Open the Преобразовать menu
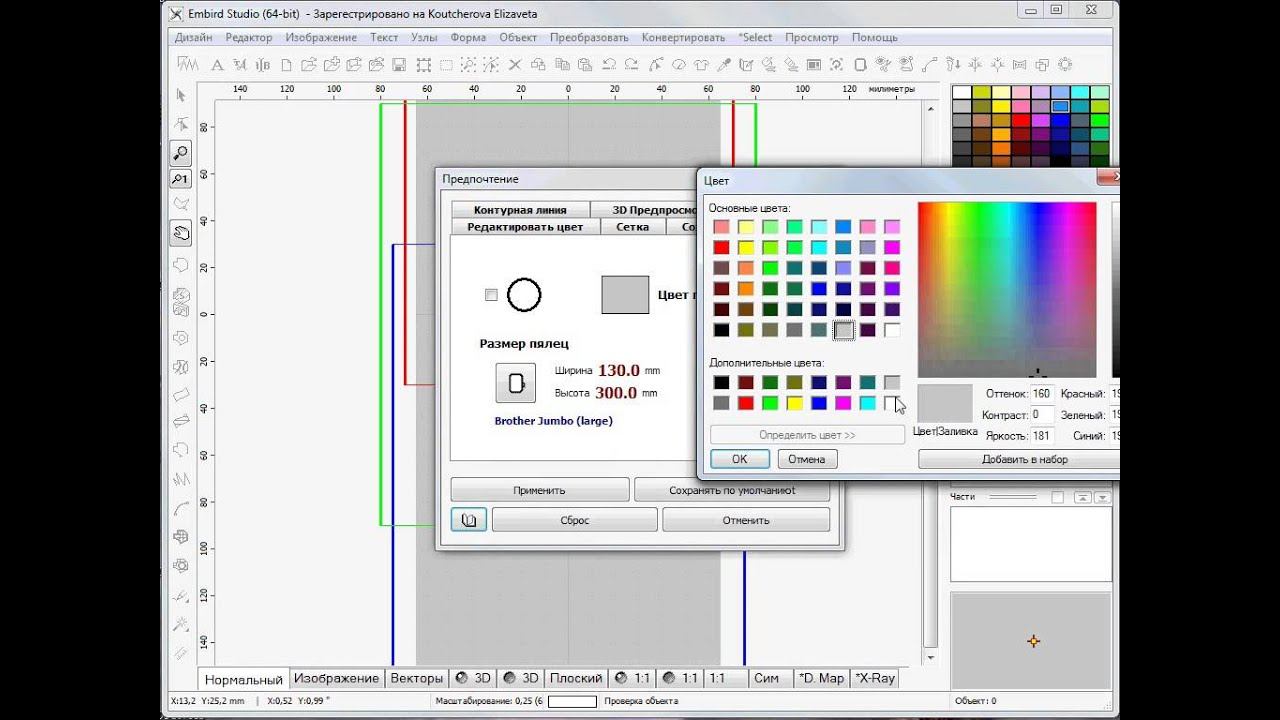Viewport: 1280px width, 720px height. [589, 37]
